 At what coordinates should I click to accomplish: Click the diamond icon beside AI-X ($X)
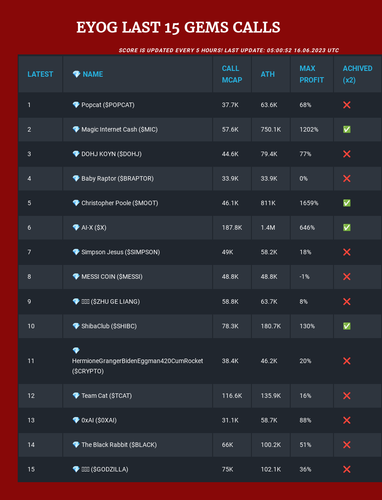[x=76, y=228]
